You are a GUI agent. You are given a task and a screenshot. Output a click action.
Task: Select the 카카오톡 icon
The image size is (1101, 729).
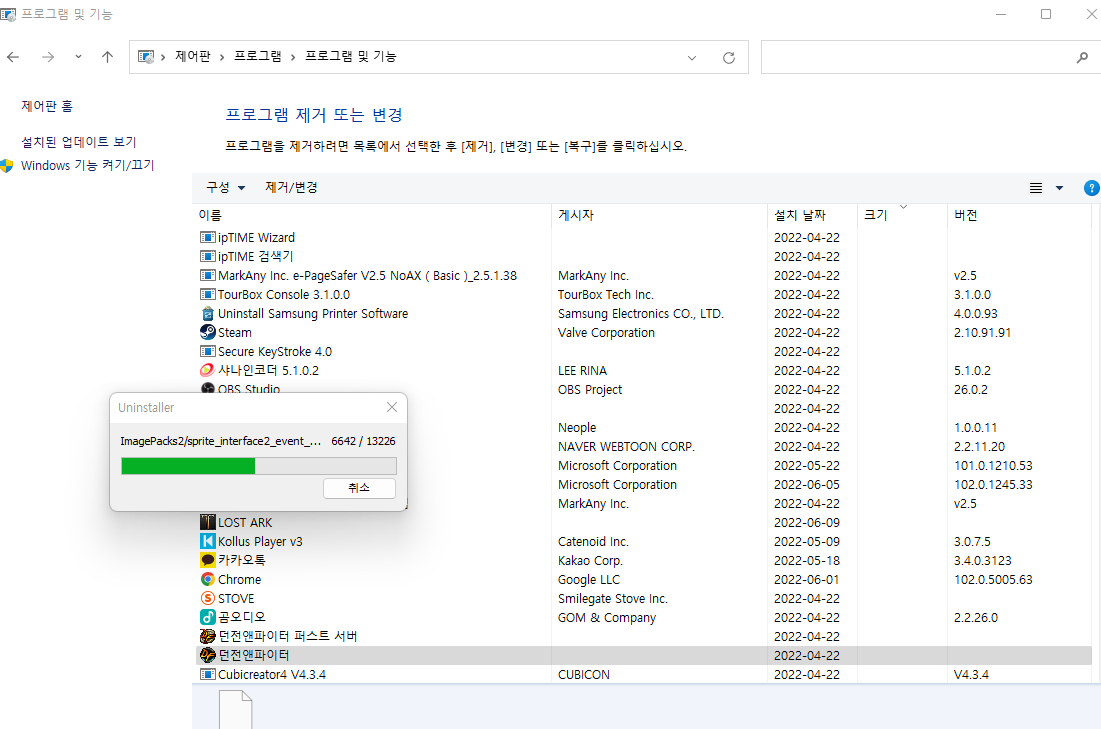point(207,560)
